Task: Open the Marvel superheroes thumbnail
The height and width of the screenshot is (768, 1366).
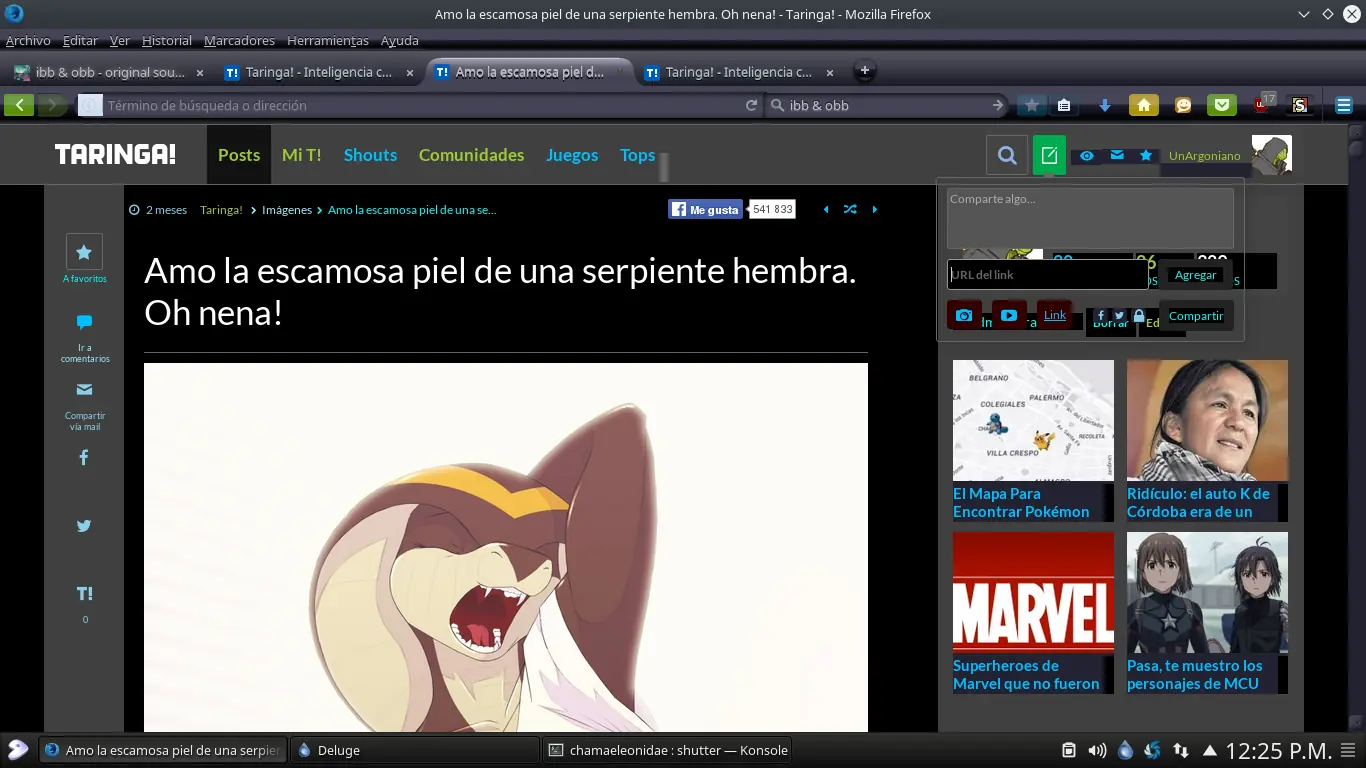Action: 1033,592
